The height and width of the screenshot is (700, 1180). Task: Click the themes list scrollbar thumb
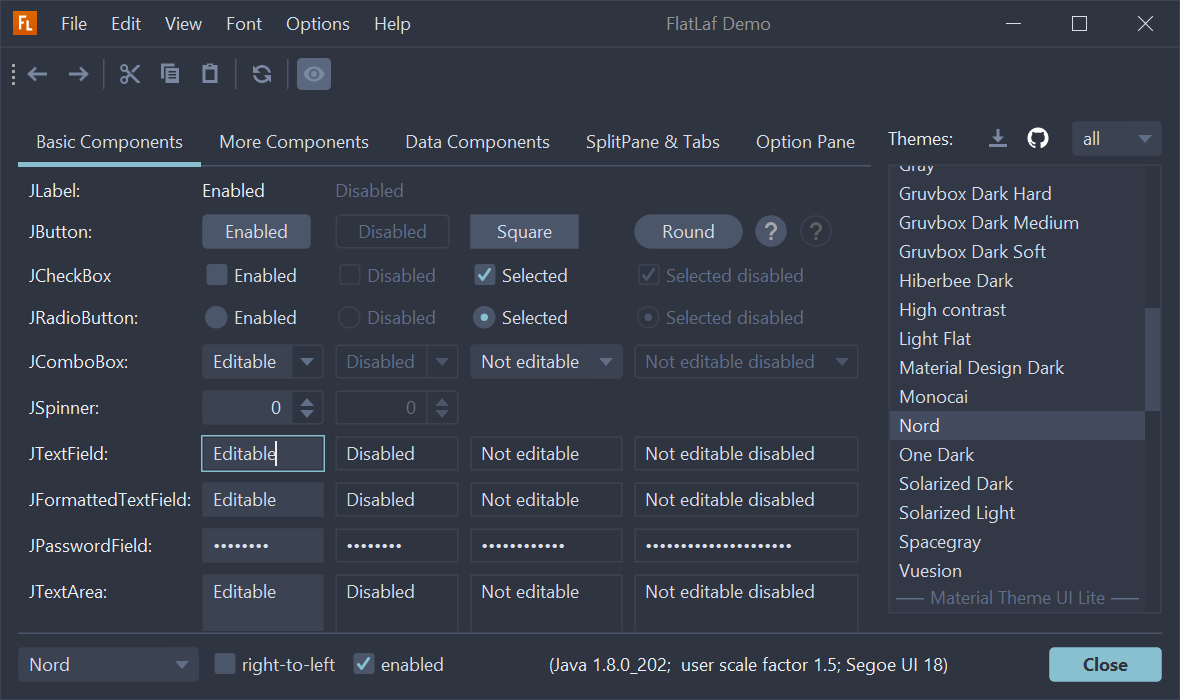(1152, 358)
